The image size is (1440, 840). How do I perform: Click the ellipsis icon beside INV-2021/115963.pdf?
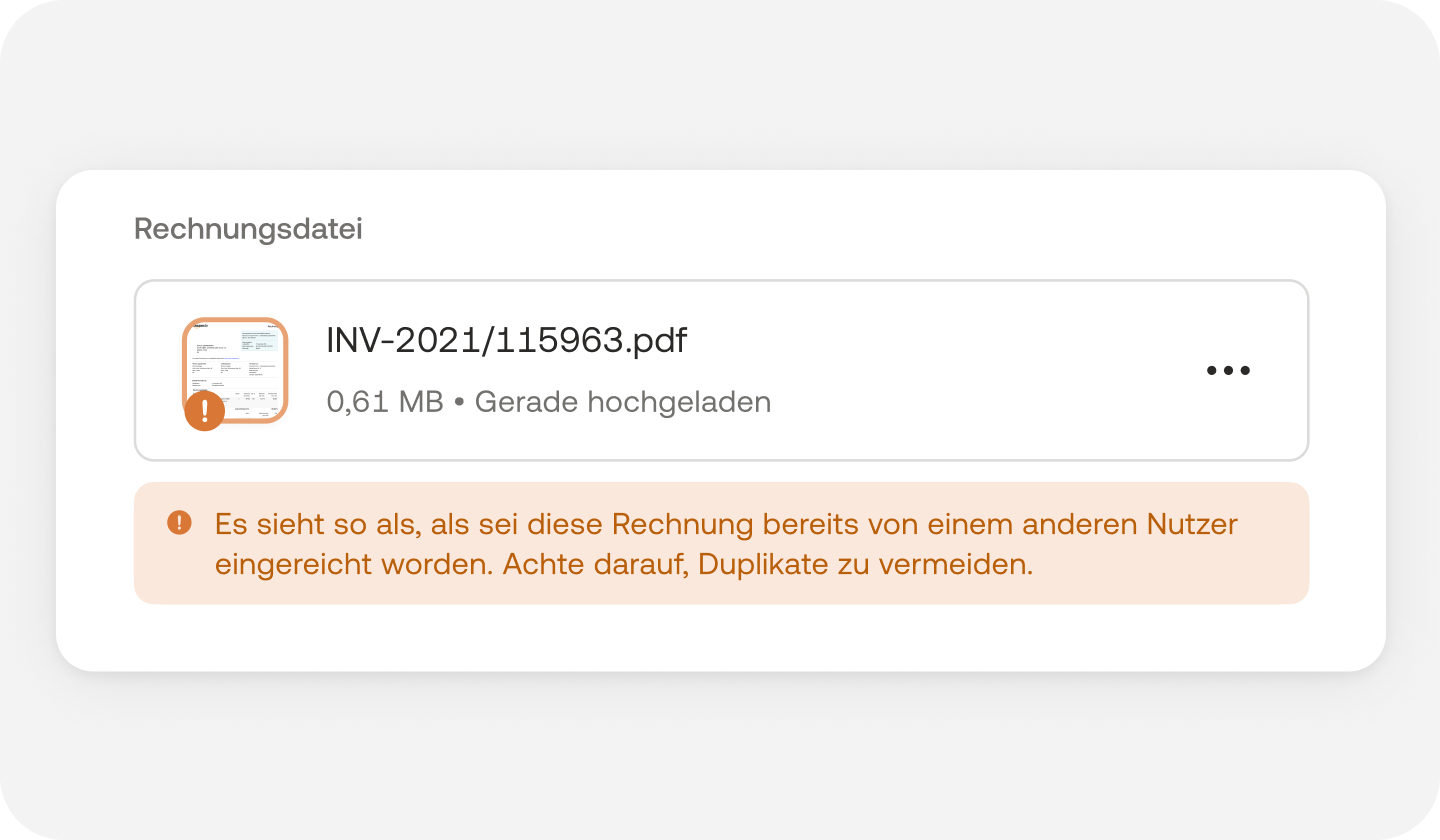(1228, 370)
